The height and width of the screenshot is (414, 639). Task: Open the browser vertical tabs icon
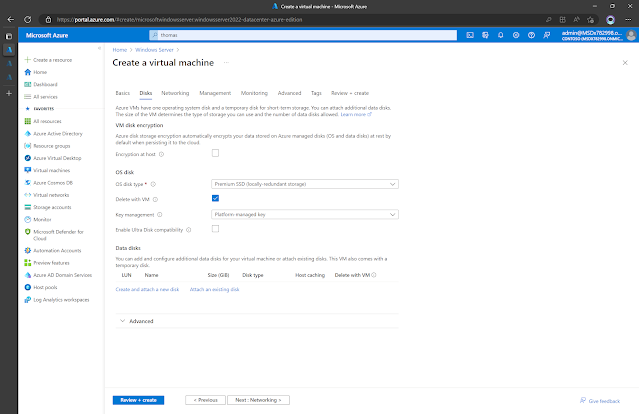point(9,36)
